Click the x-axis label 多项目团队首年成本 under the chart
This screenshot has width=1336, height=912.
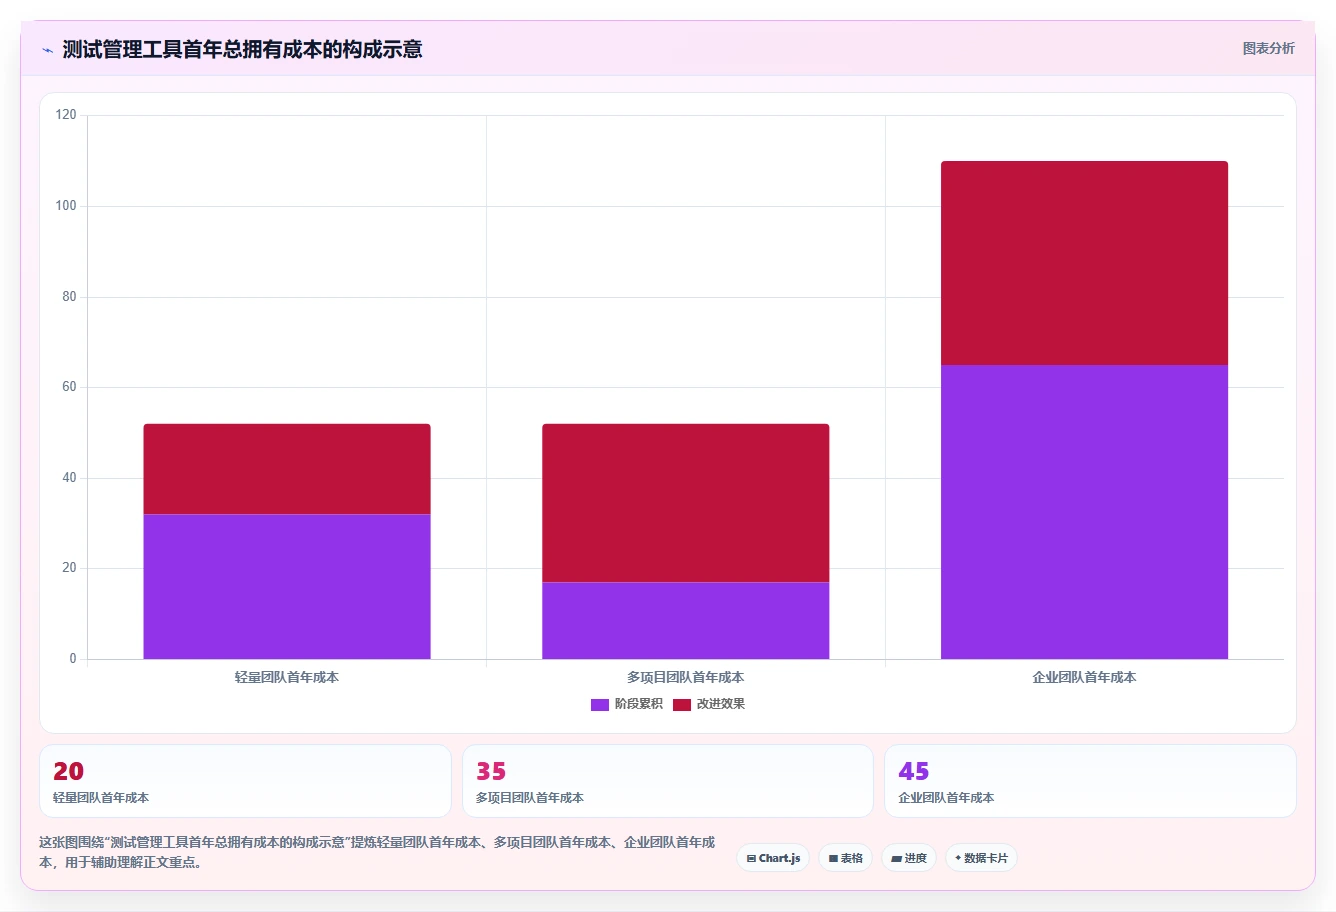coord(686,677)
